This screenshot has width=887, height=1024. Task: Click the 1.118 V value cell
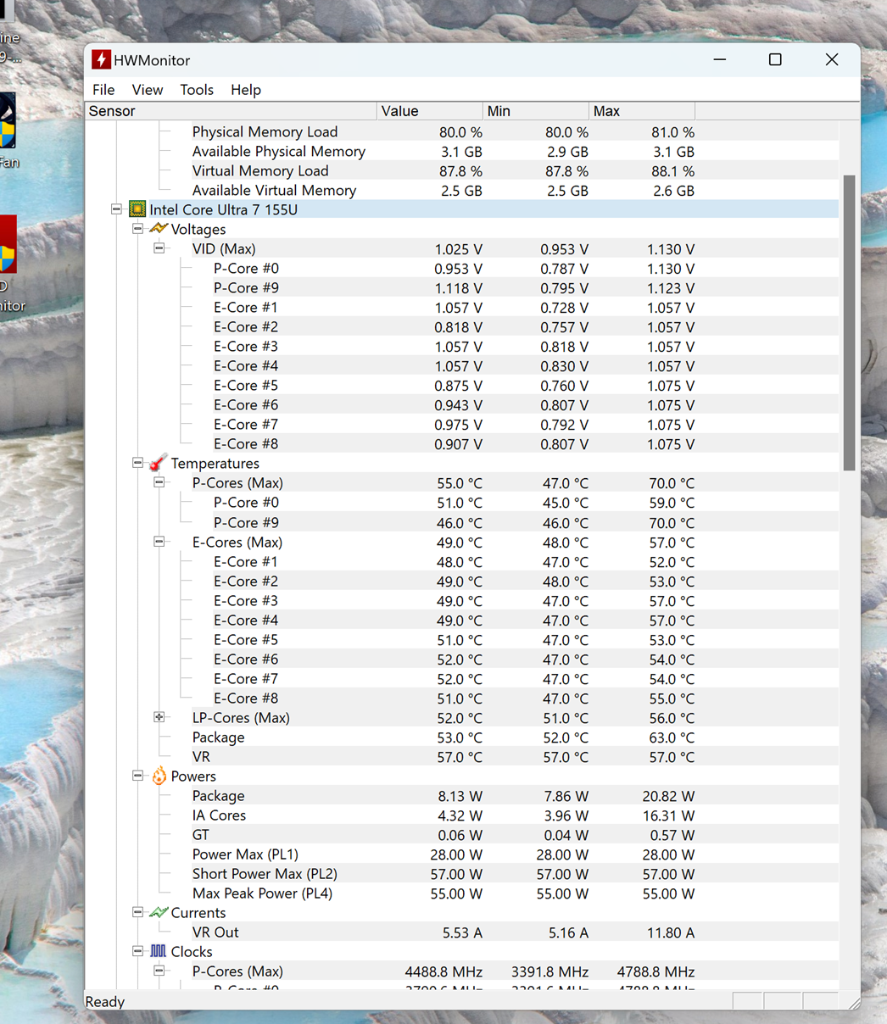click(458, 288)
